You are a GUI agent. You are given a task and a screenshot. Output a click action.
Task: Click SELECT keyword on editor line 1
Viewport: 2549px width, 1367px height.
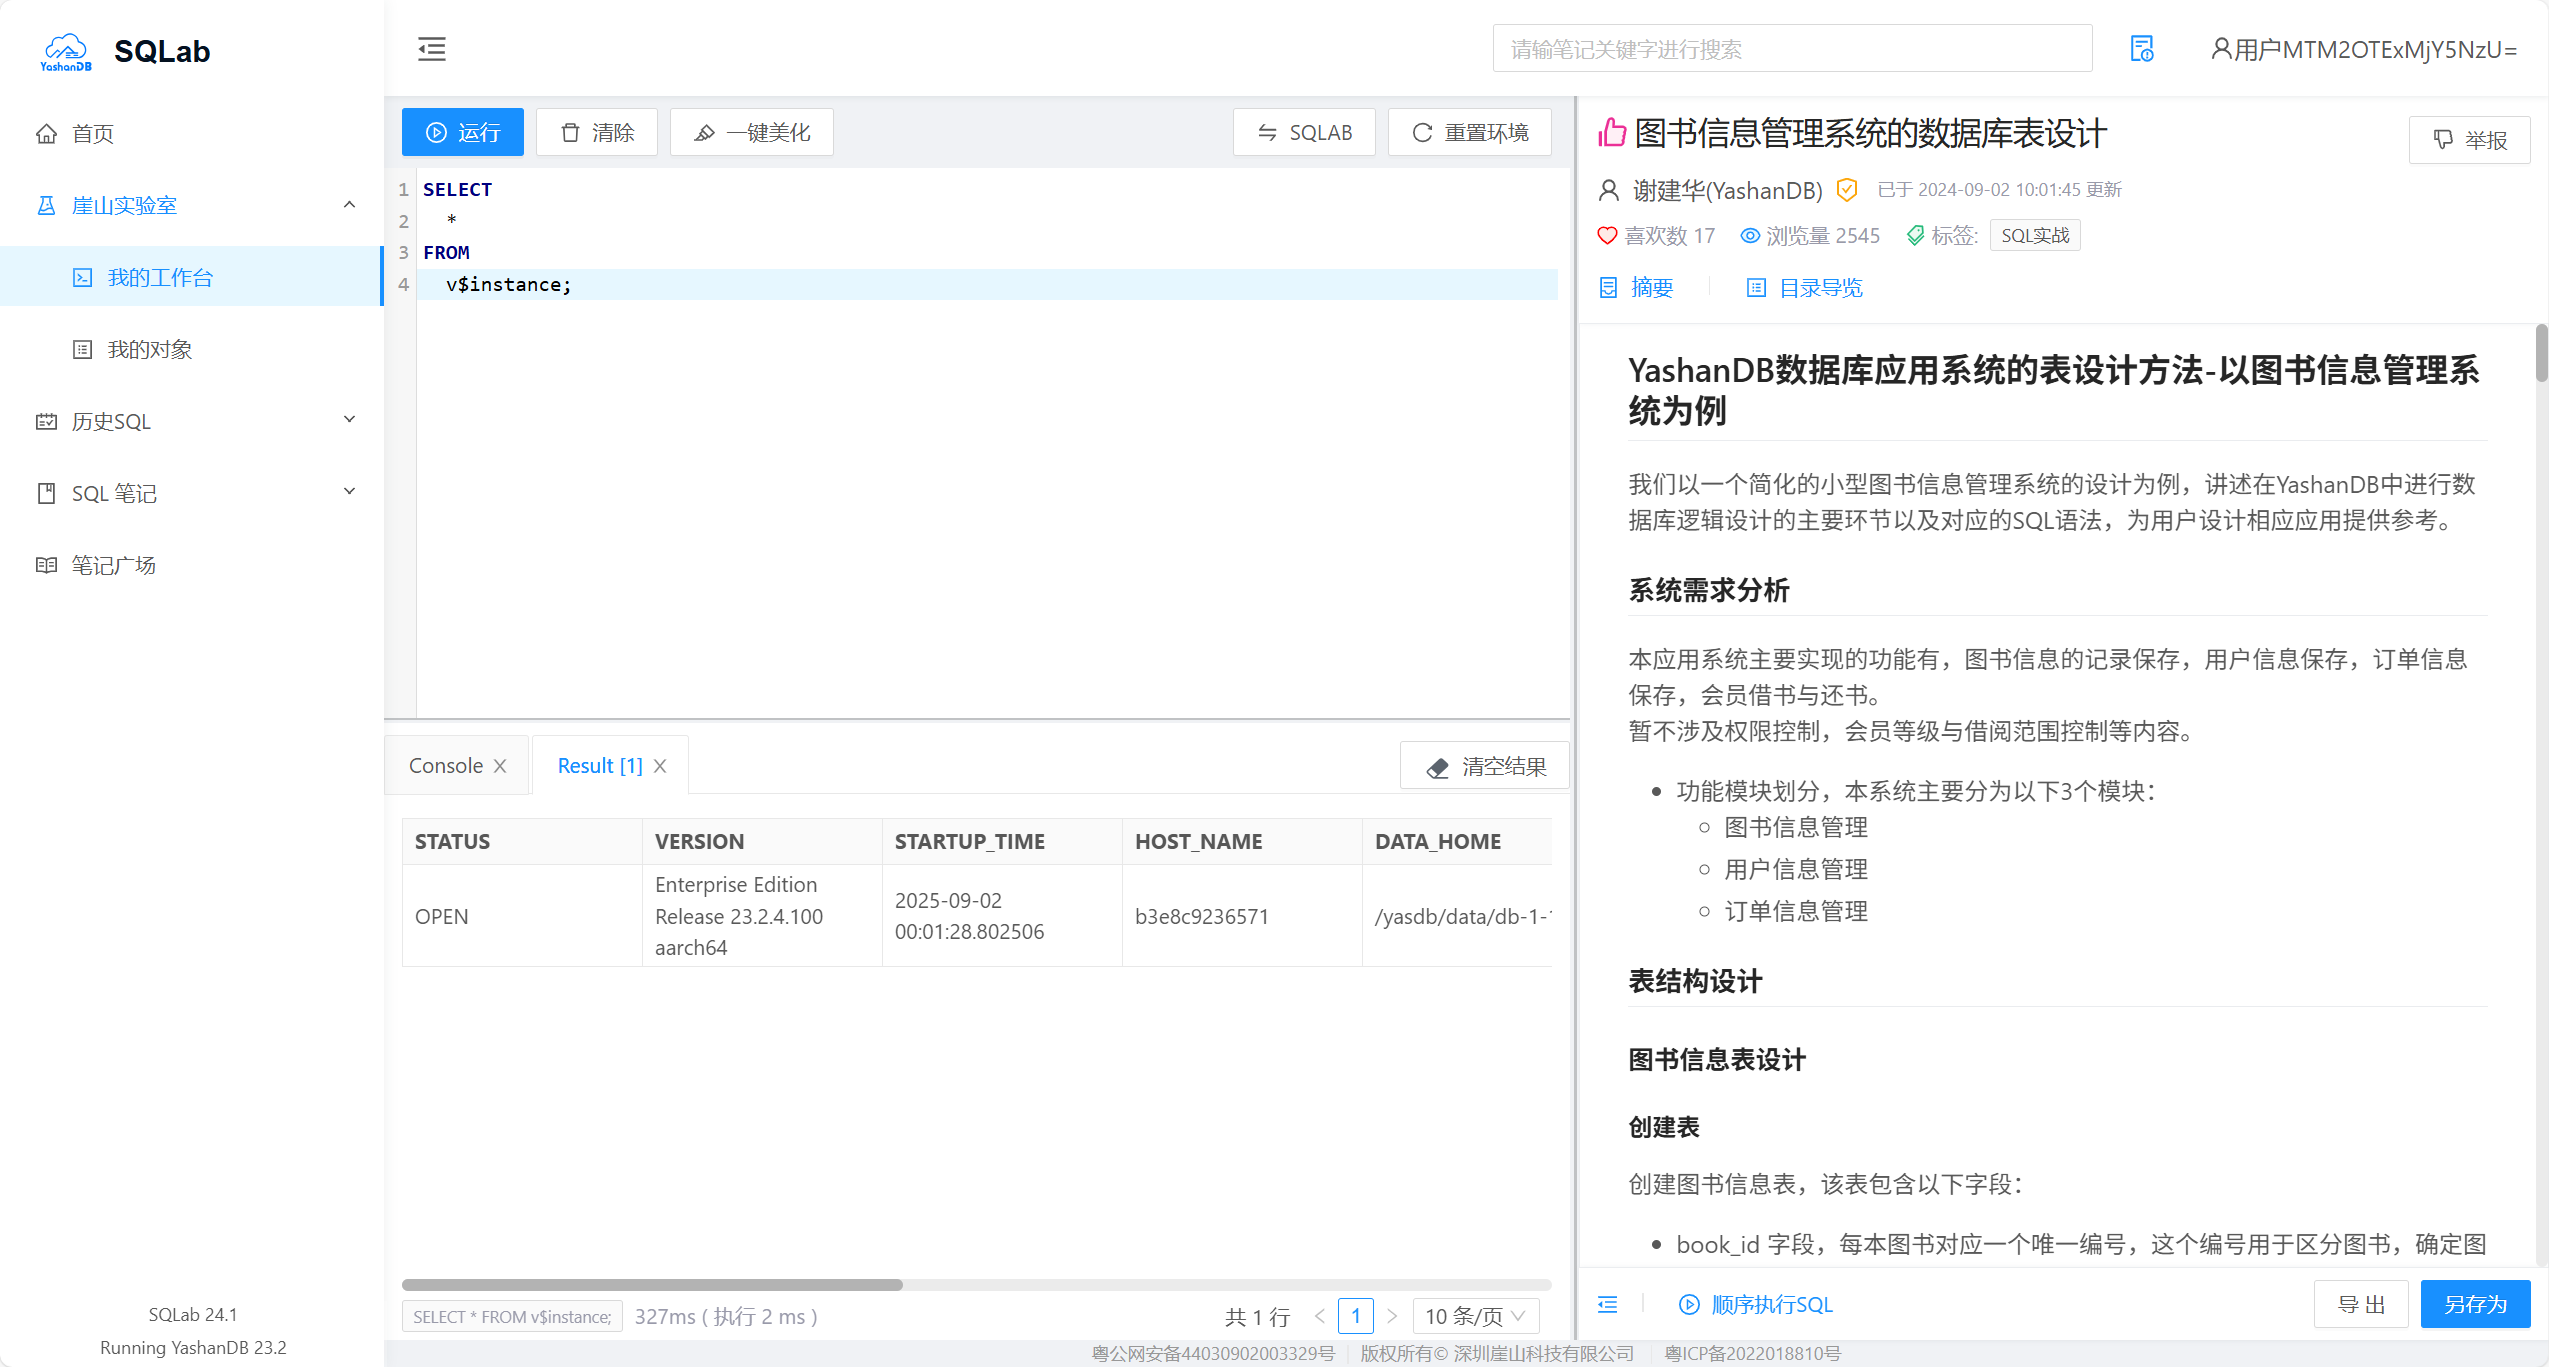pos(457,189)
